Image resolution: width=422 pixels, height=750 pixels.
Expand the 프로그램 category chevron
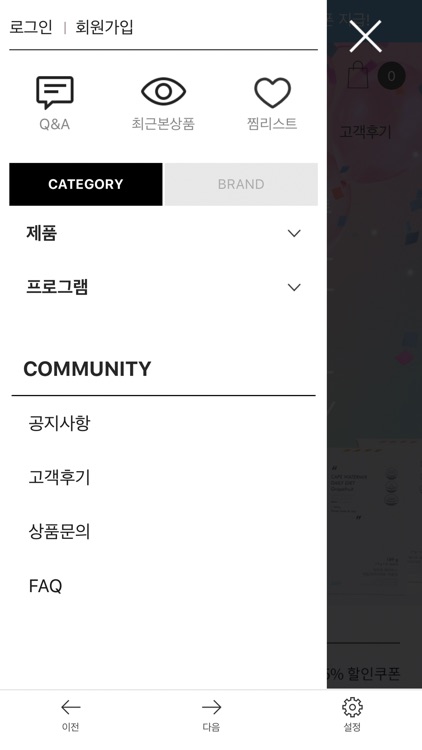coord(294,287)
